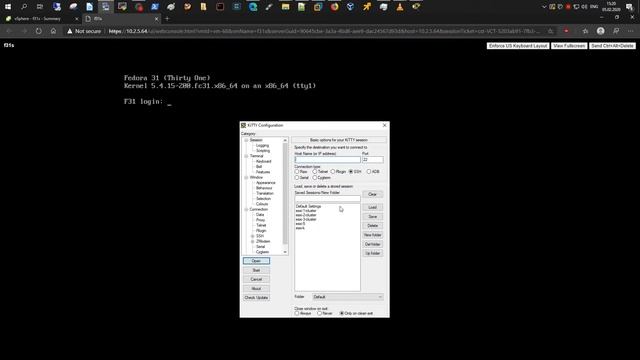This screenshot has width=640, height=360.
Task: Click the New folder button
Action: click(x=373, y=235)
